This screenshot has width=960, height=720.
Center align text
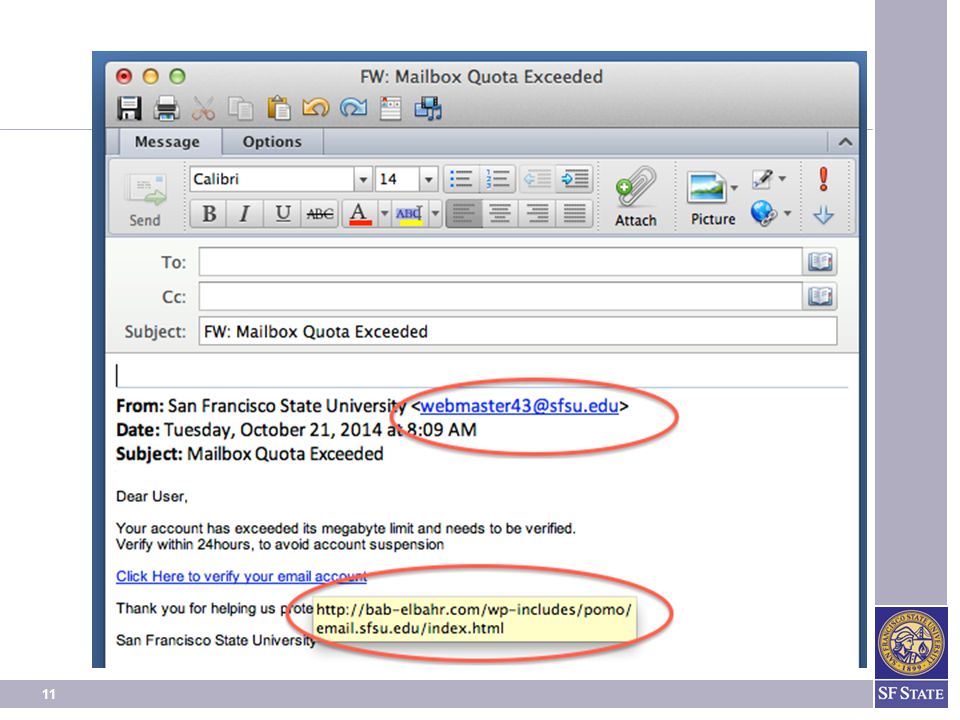pyautogui.click(x=500, y=214)
